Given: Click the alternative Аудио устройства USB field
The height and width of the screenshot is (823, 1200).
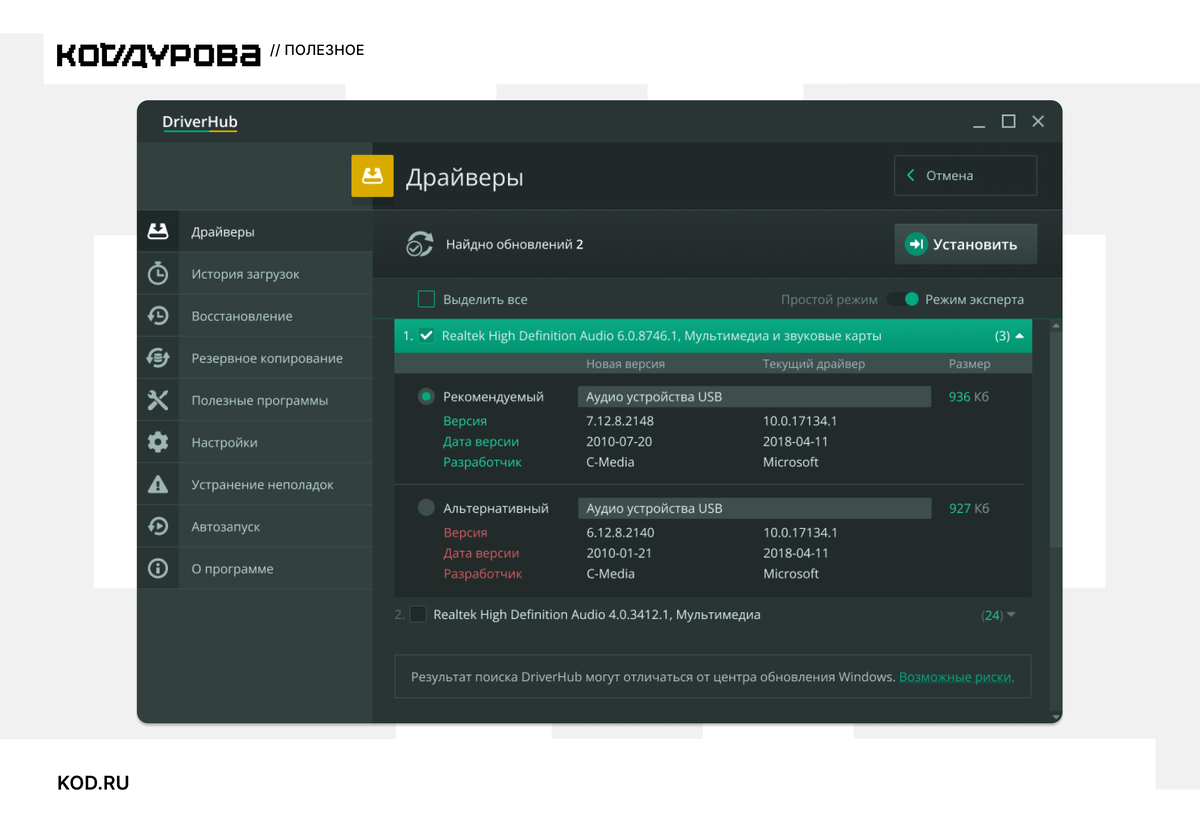Looking at the screenshot, I should click(x=755, y=508).
